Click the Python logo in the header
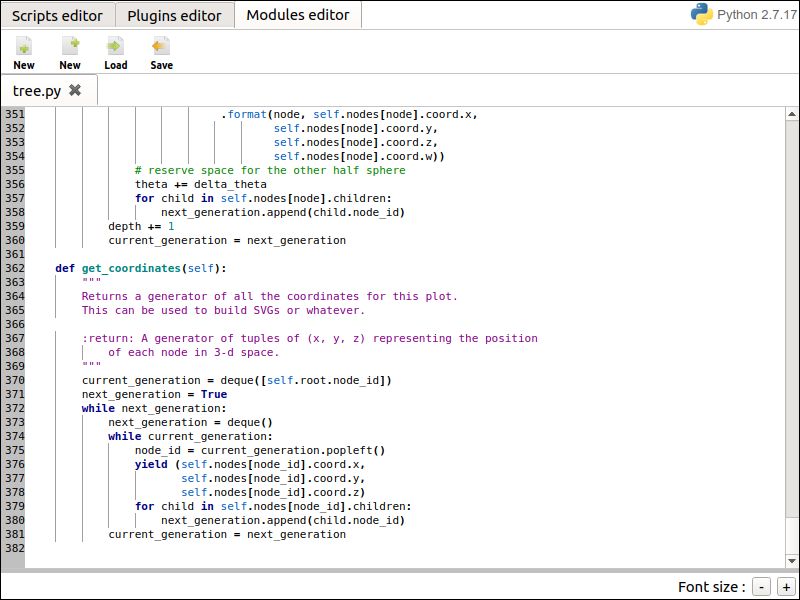The image size is (800, 600). pos(701,14)
